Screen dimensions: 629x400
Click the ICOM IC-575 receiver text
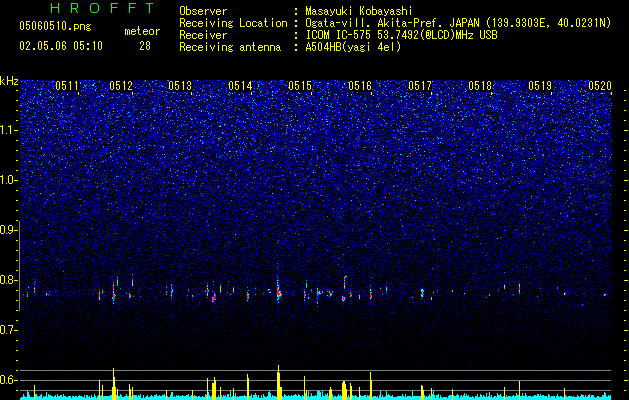[x=401, y=36]
